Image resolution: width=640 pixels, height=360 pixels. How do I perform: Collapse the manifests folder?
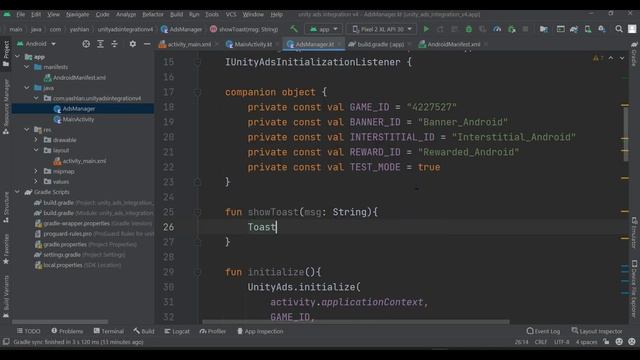click(x=27, y=67)
